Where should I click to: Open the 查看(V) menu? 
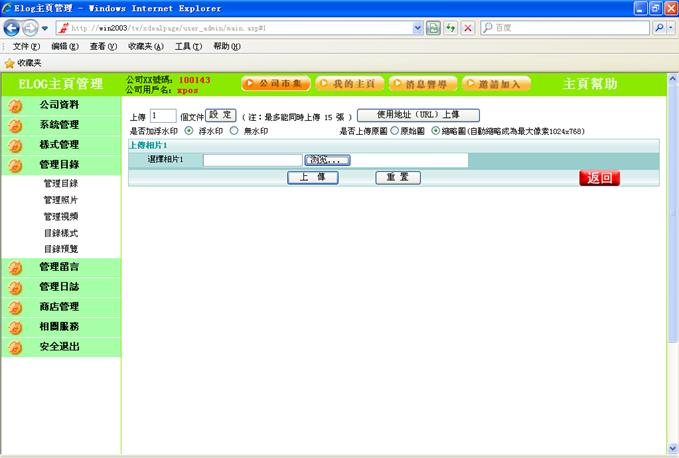coord(103,46)
